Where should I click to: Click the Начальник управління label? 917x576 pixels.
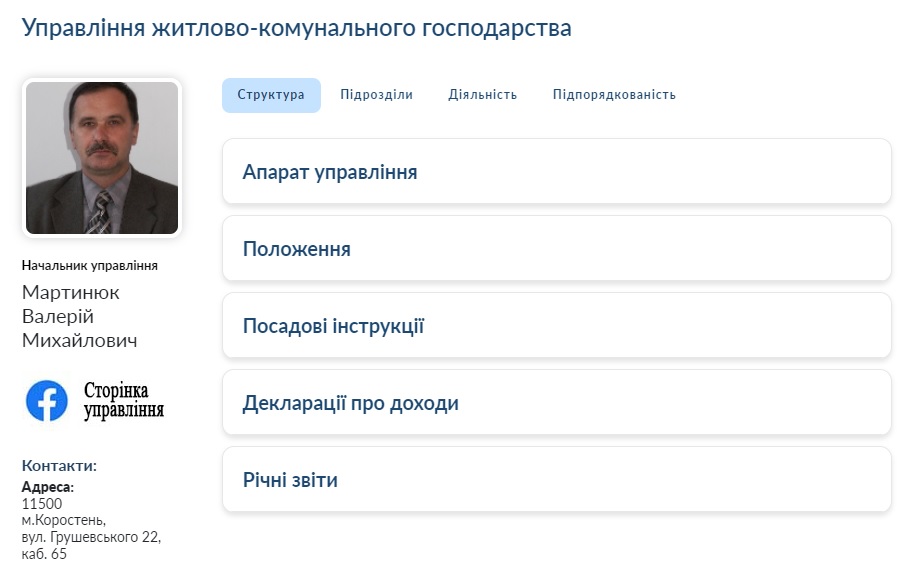coord(89,265)
